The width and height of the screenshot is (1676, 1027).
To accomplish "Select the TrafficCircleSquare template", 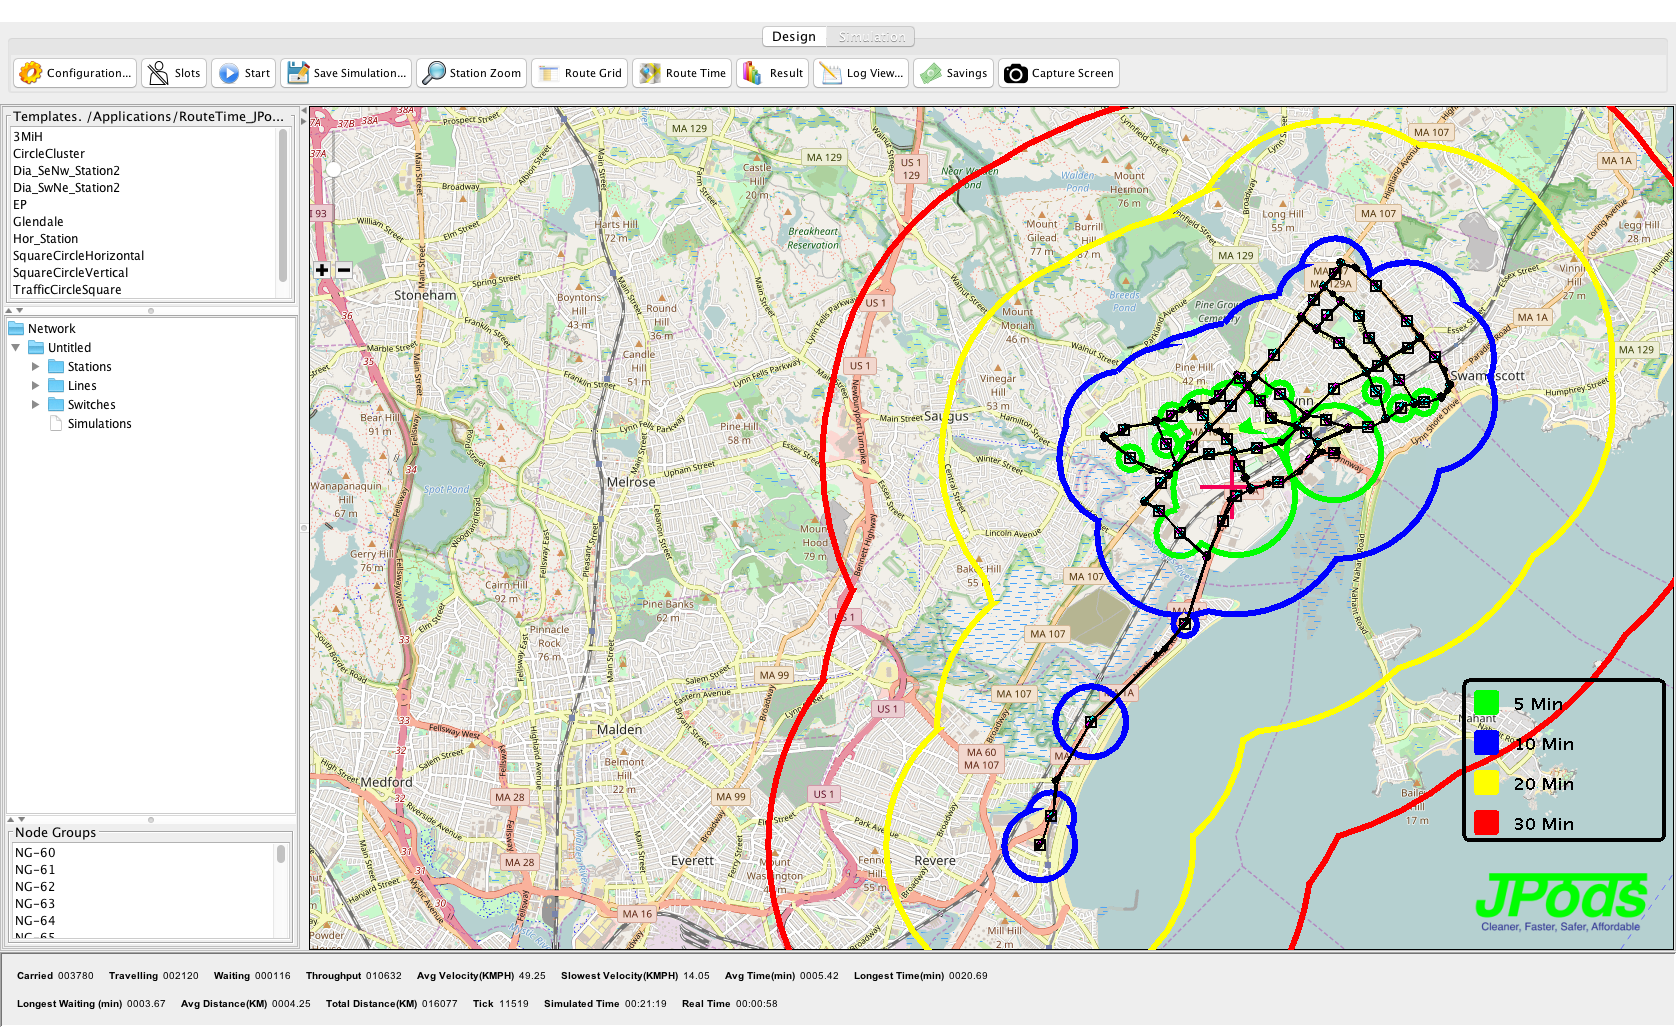I will click(x=67, y=290).
